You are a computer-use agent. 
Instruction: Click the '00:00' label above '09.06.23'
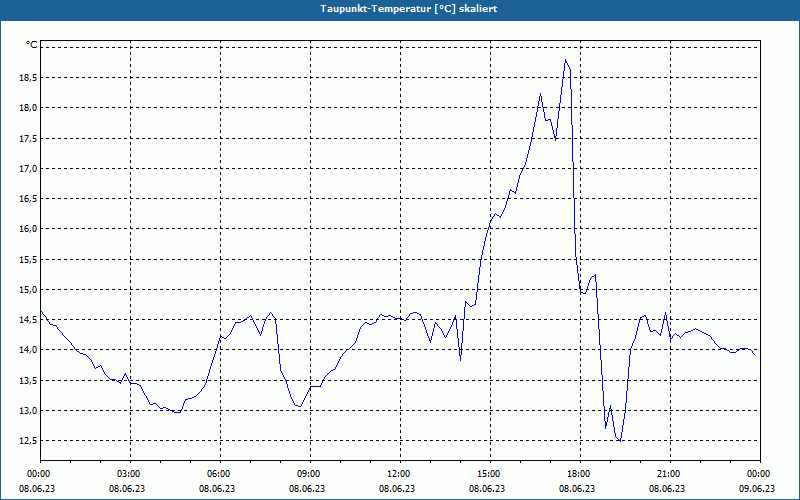pos(760,474)
